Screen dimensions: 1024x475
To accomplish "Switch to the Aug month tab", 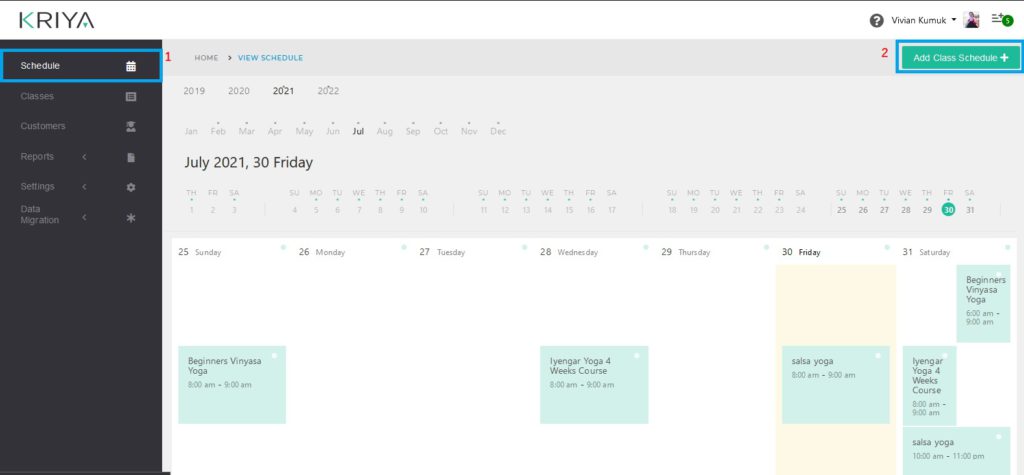I will pos(384,132).
